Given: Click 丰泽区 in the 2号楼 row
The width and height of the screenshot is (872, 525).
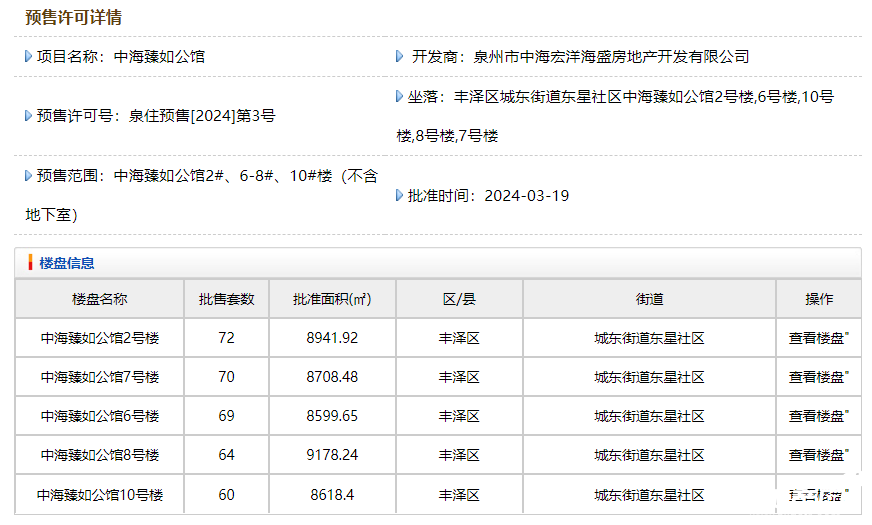Looking at the screenshot, I should tap(459, 338).
